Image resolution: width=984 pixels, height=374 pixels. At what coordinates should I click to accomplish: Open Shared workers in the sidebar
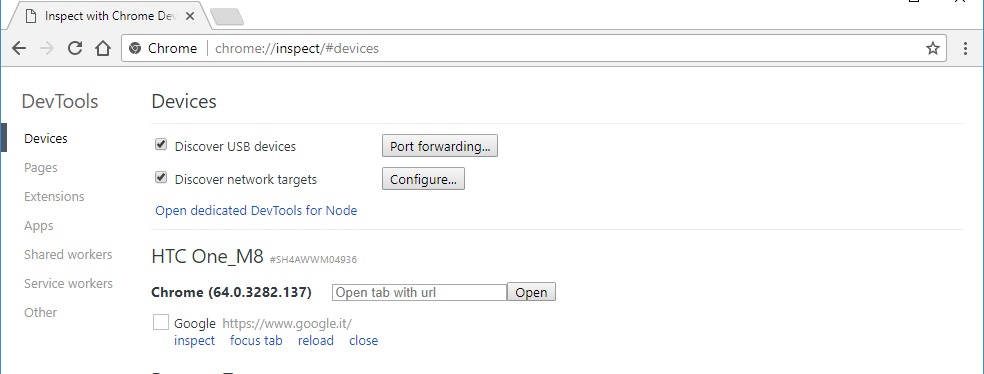coord(68,254)
